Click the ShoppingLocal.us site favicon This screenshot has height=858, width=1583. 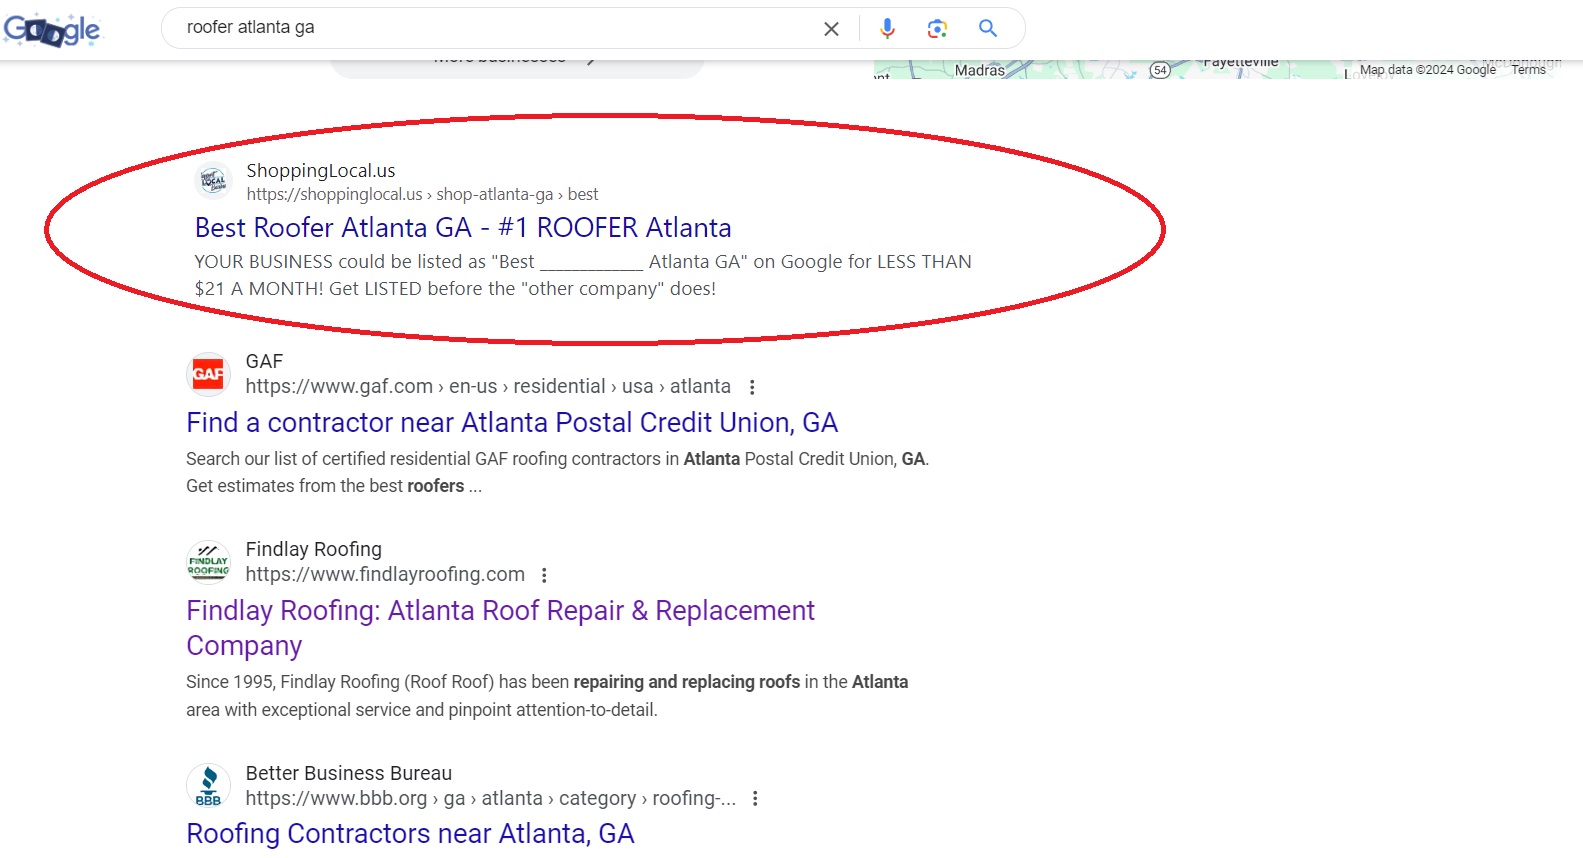[214, 181]
